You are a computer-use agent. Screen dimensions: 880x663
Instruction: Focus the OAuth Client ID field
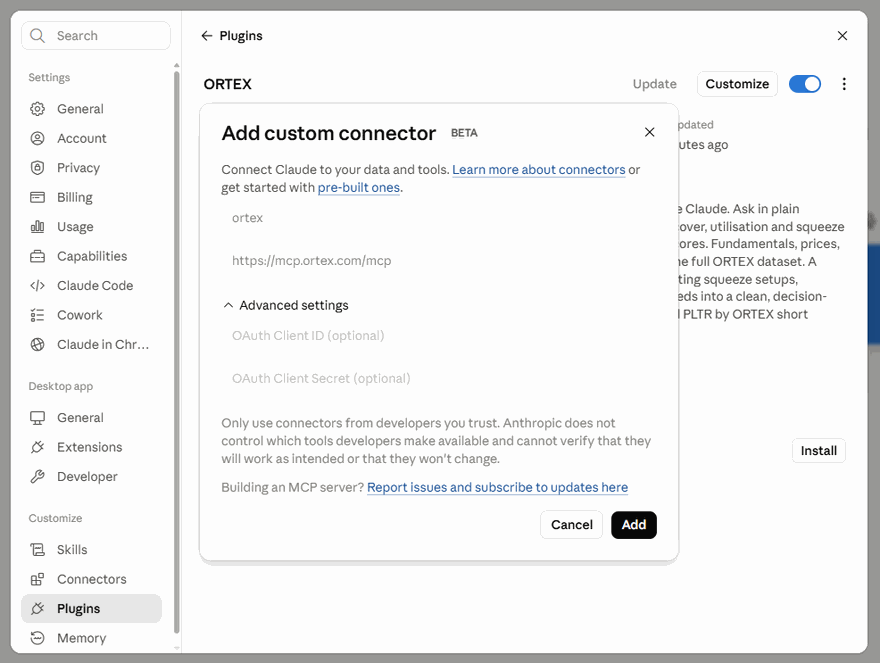(439, 335)
